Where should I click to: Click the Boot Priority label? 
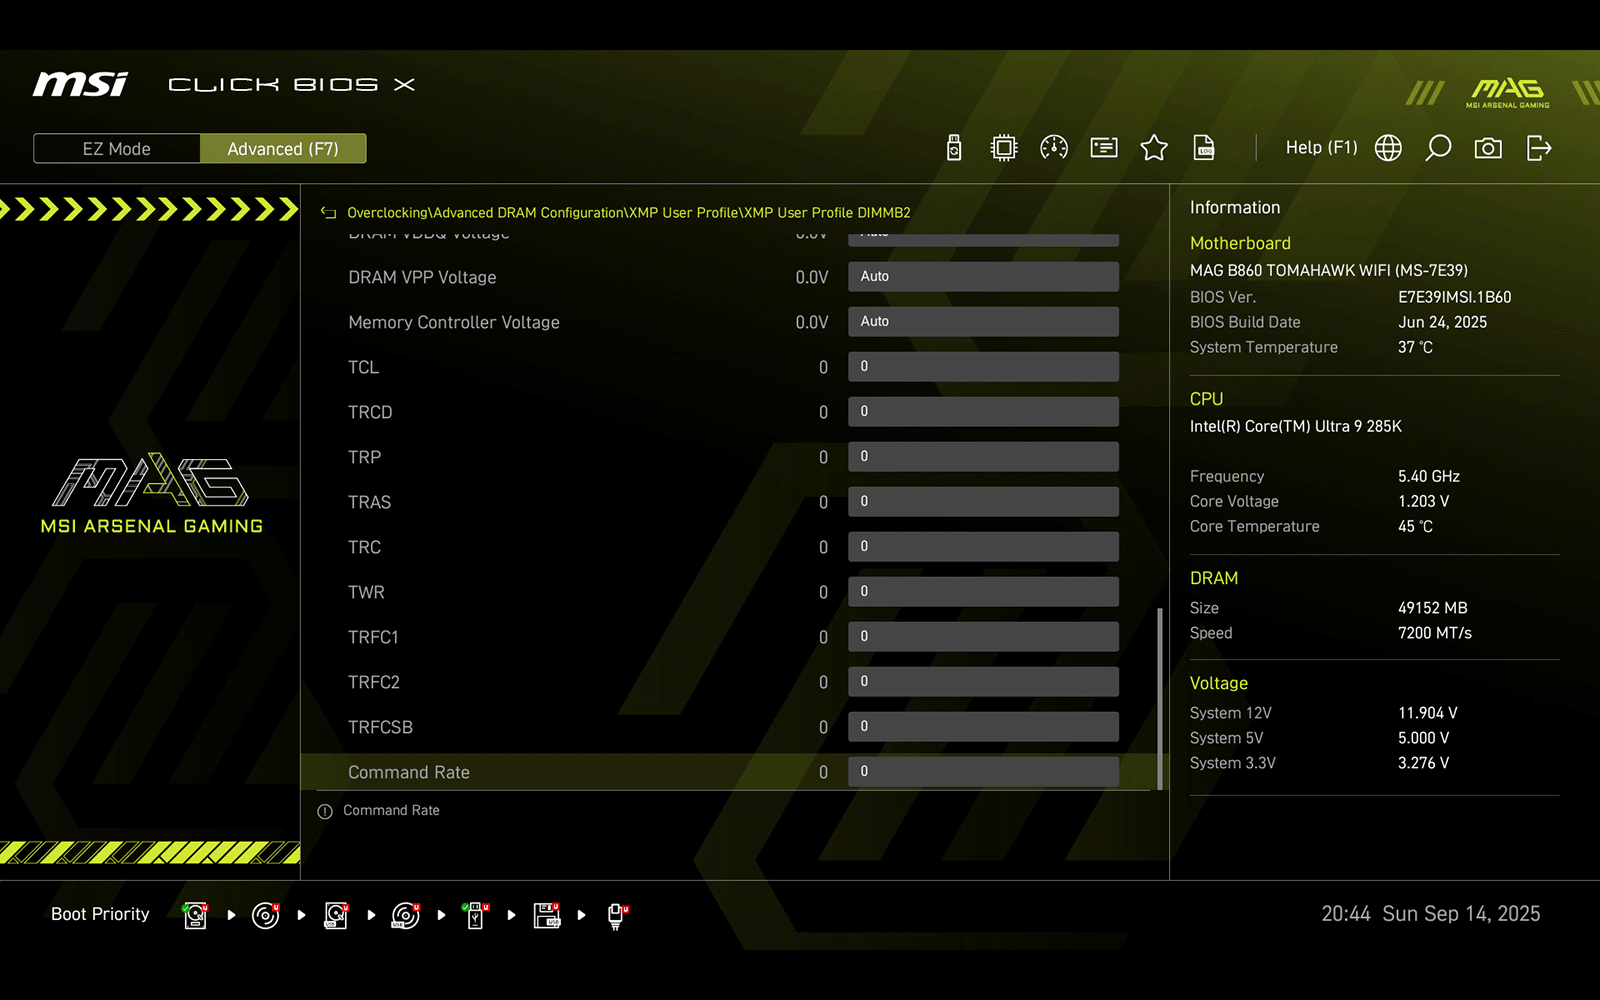click(x=100, y=914)
